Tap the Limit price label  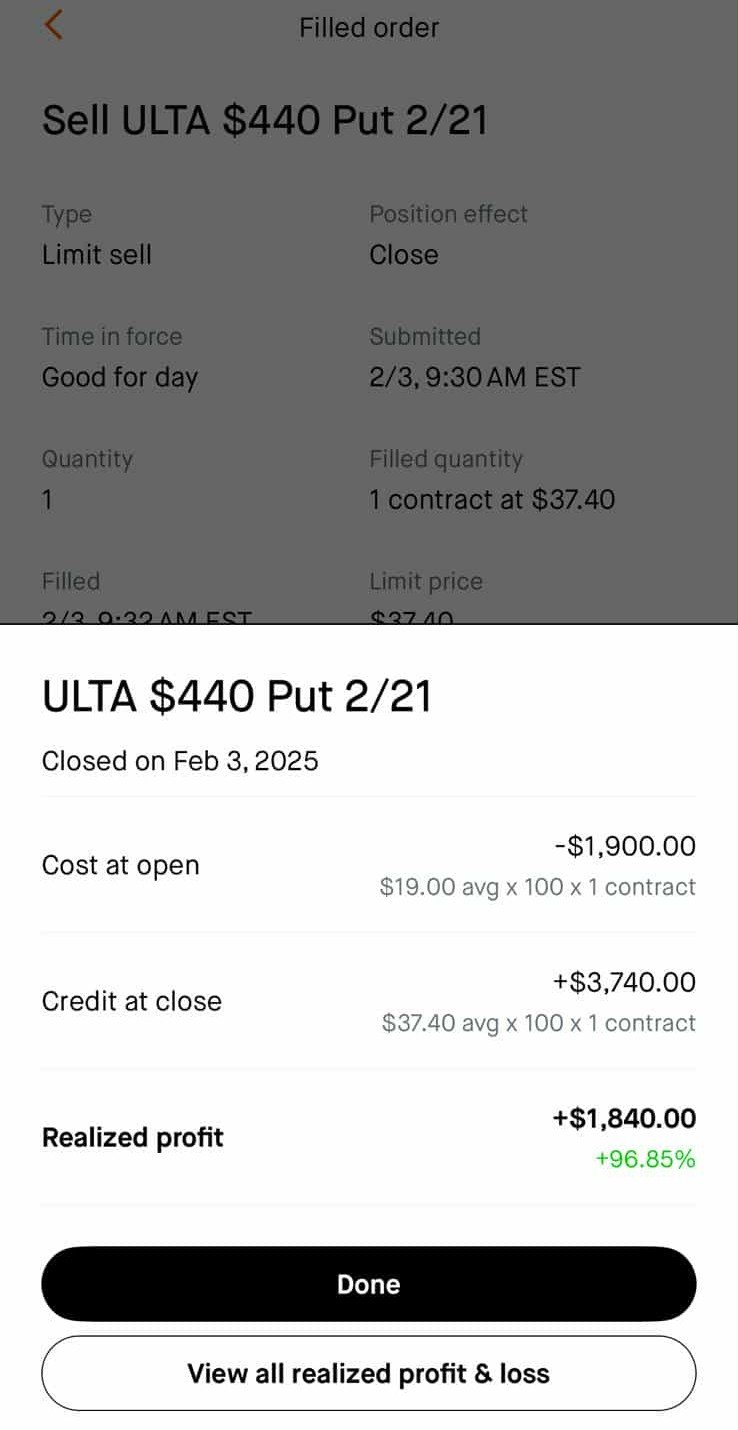pyautogui.click(x=426, y=581)
